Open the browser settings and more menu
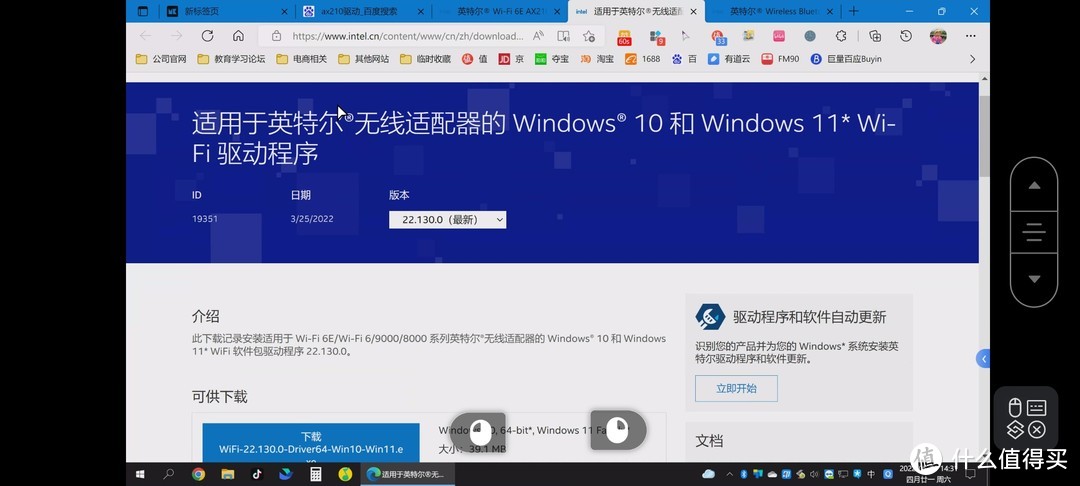Viewport: 1080px width, 486px height. pos(970,36)
